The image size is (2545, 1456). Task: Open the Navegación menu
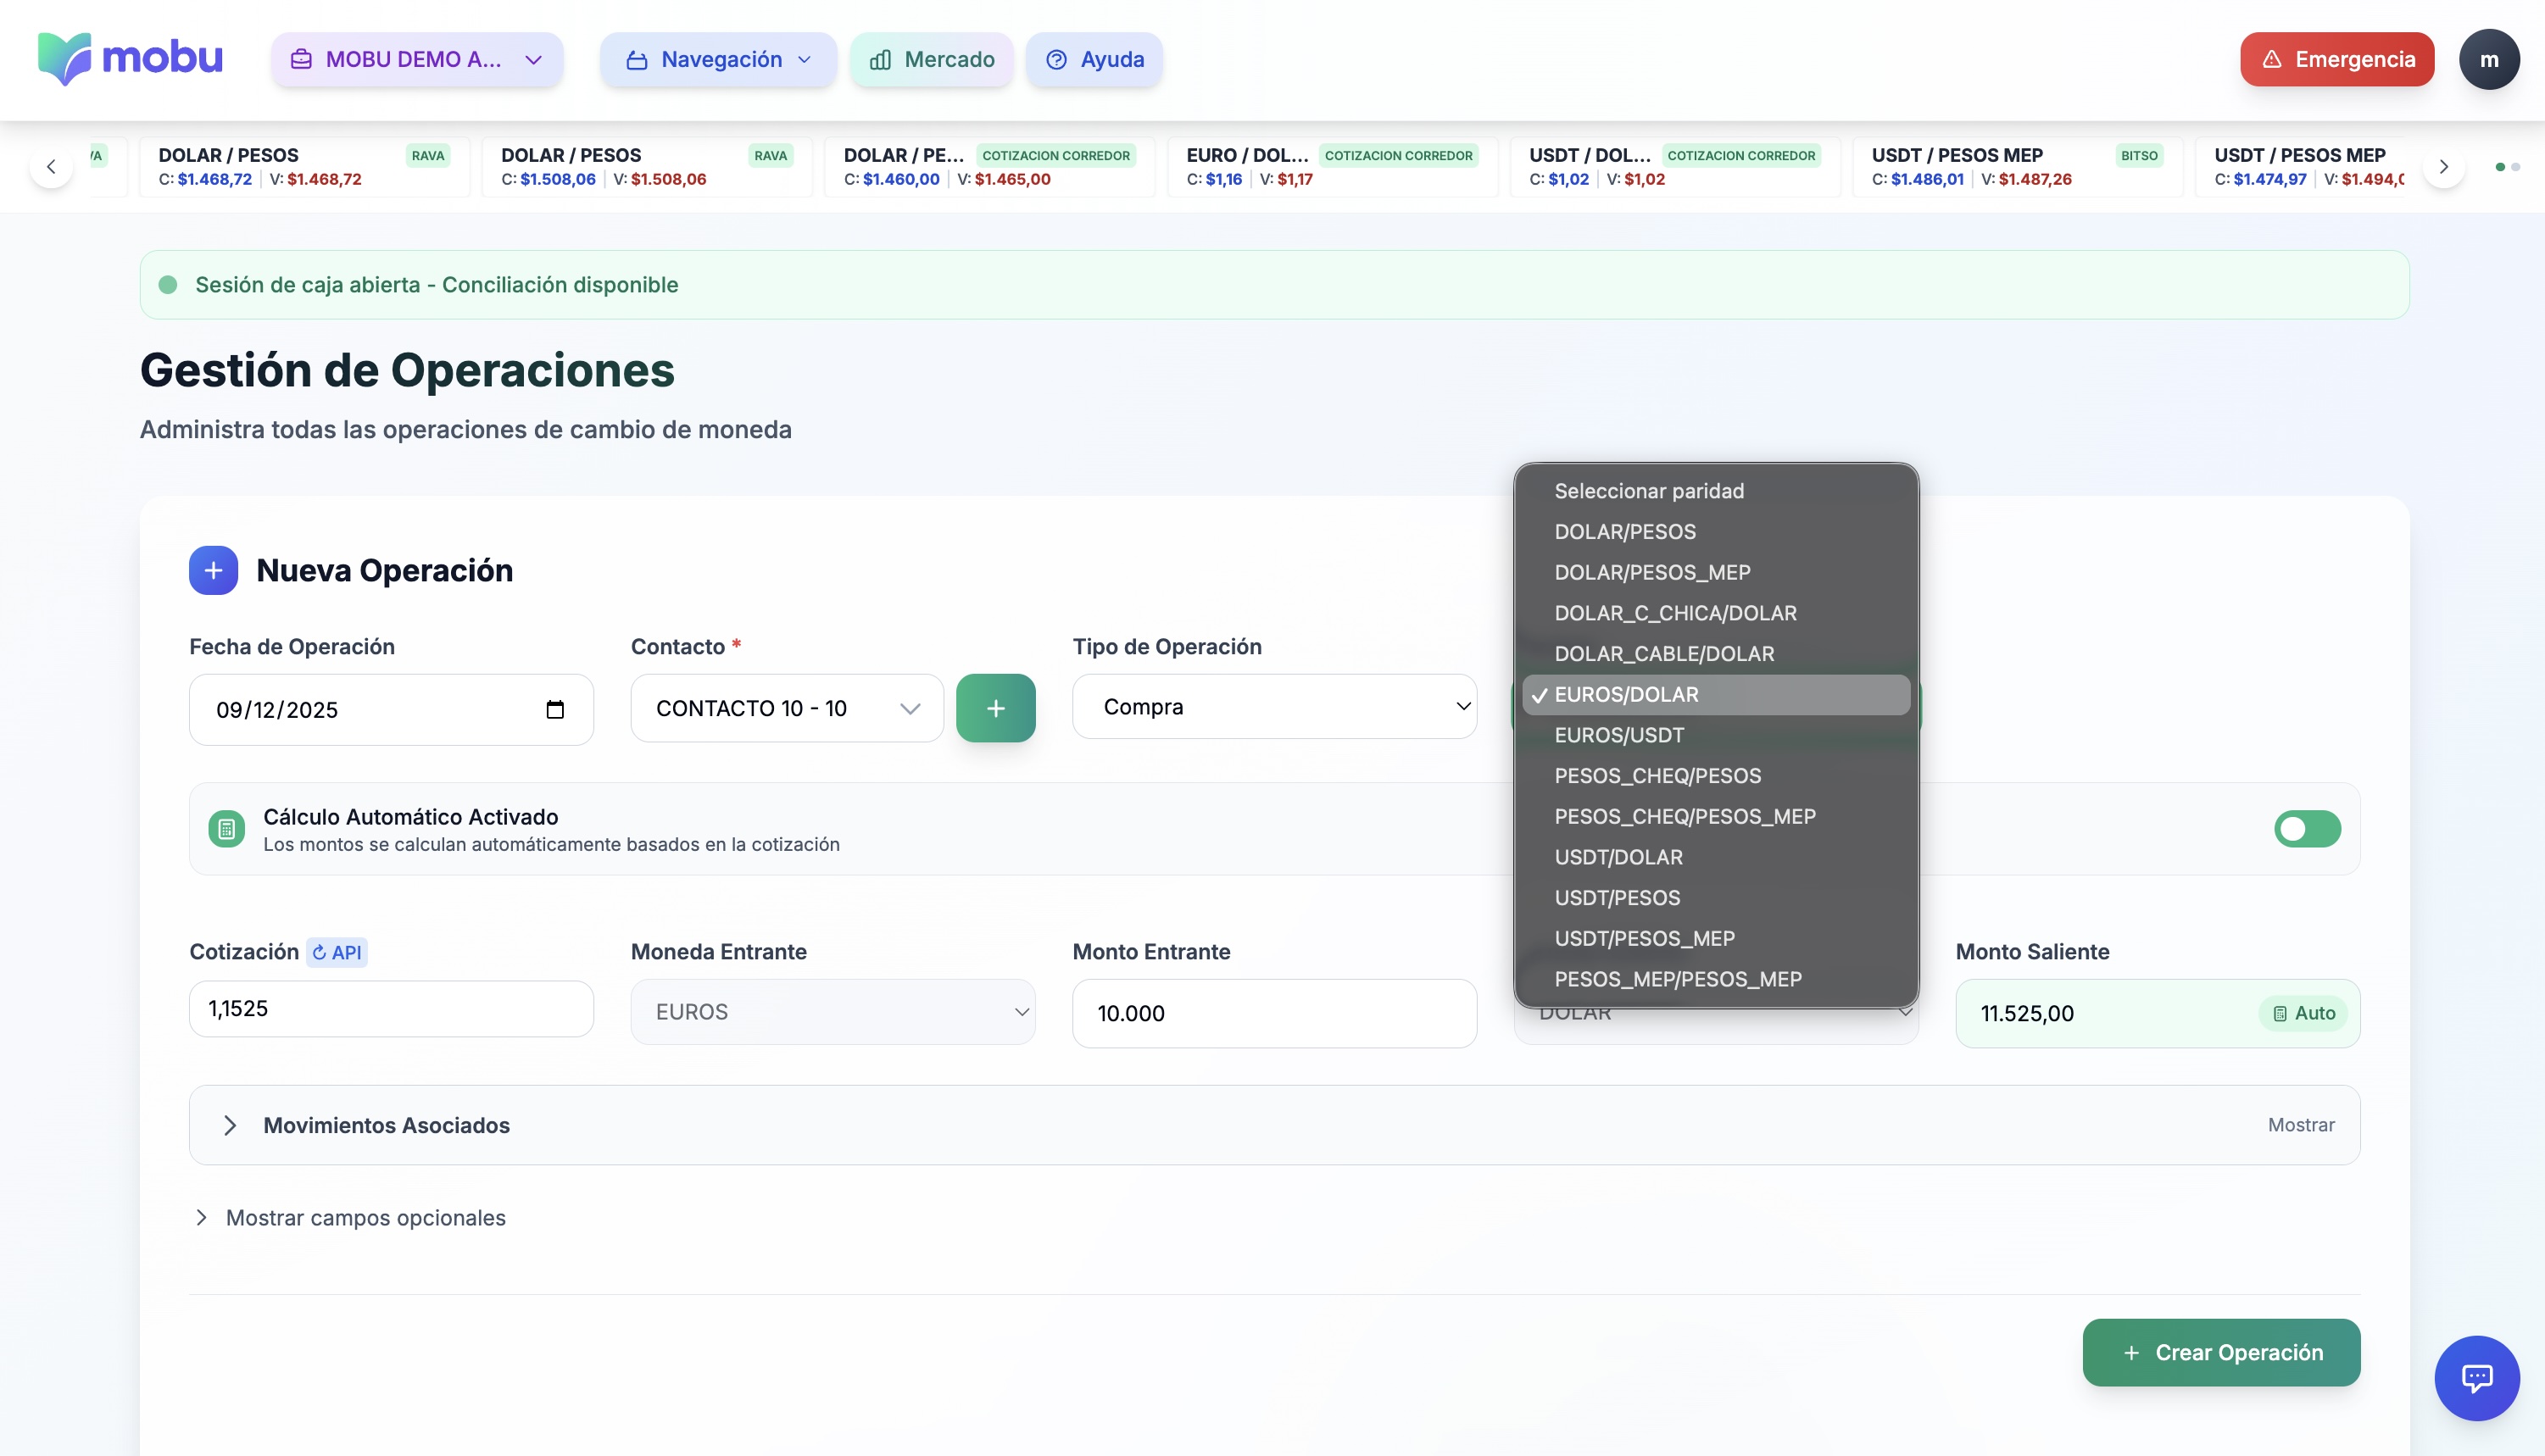pyautogui.click(x=718, y=59)
